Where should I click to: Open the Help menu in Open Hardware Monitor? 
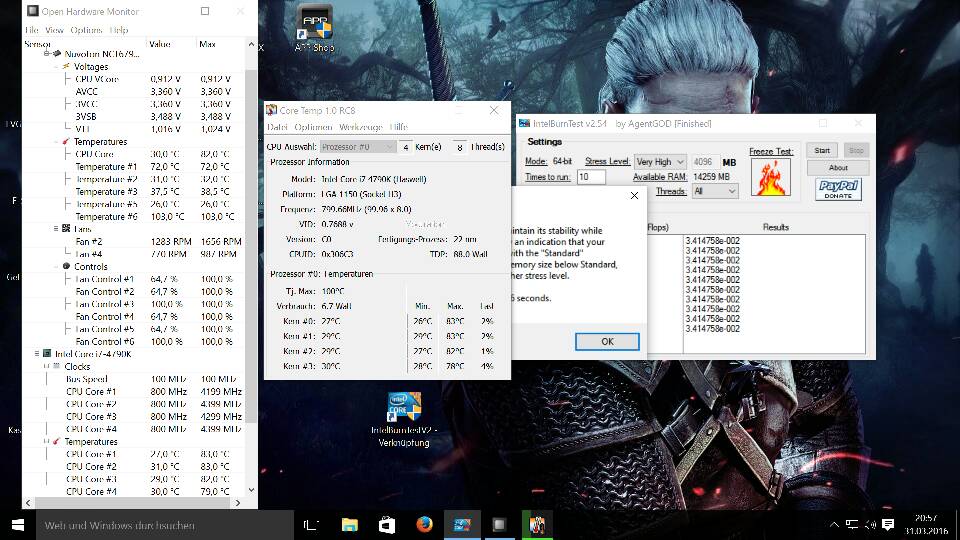point(119,30)
